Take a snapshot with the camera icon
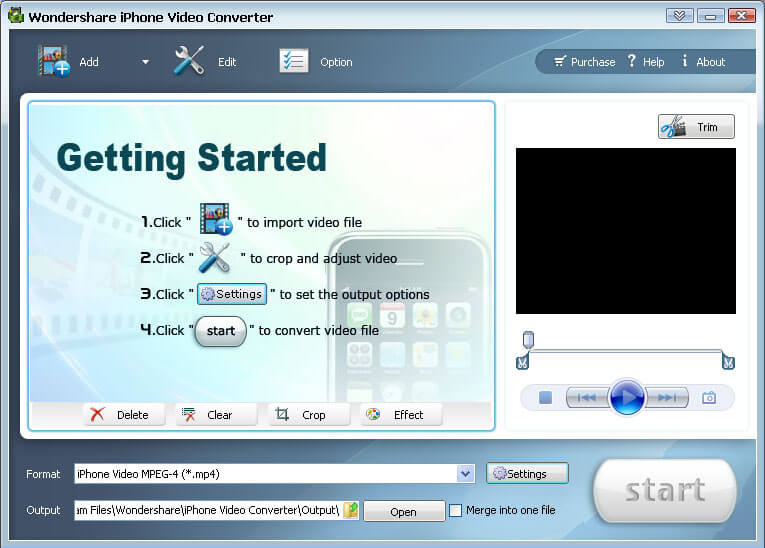Image resolution: width=765 pixels, height=548 pixels. 709,398
